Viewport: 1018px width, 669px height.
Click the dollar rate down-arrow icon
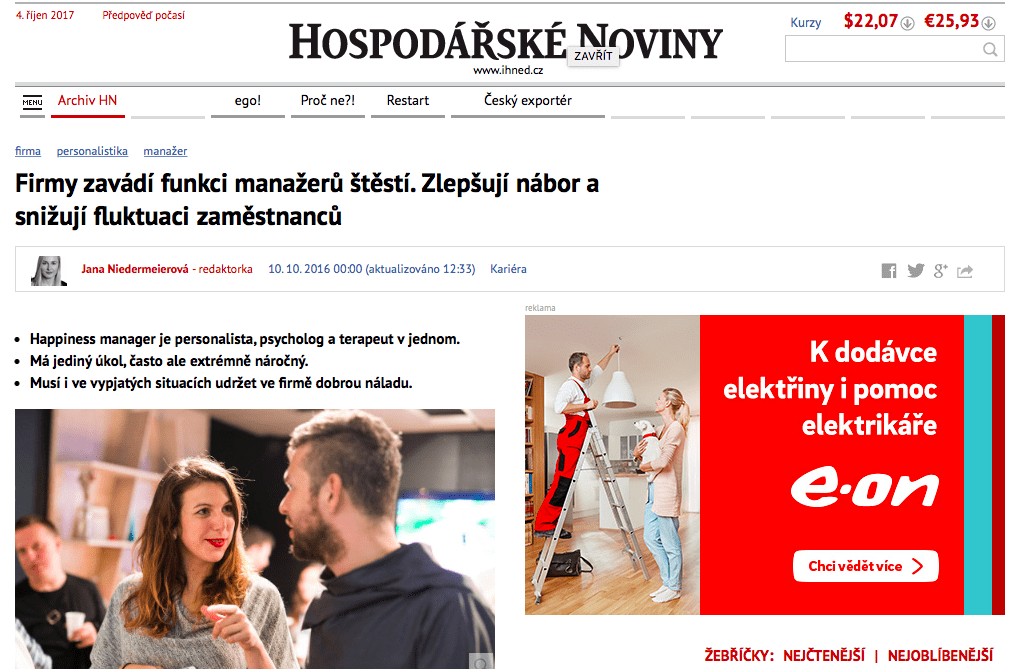(908, 23)
